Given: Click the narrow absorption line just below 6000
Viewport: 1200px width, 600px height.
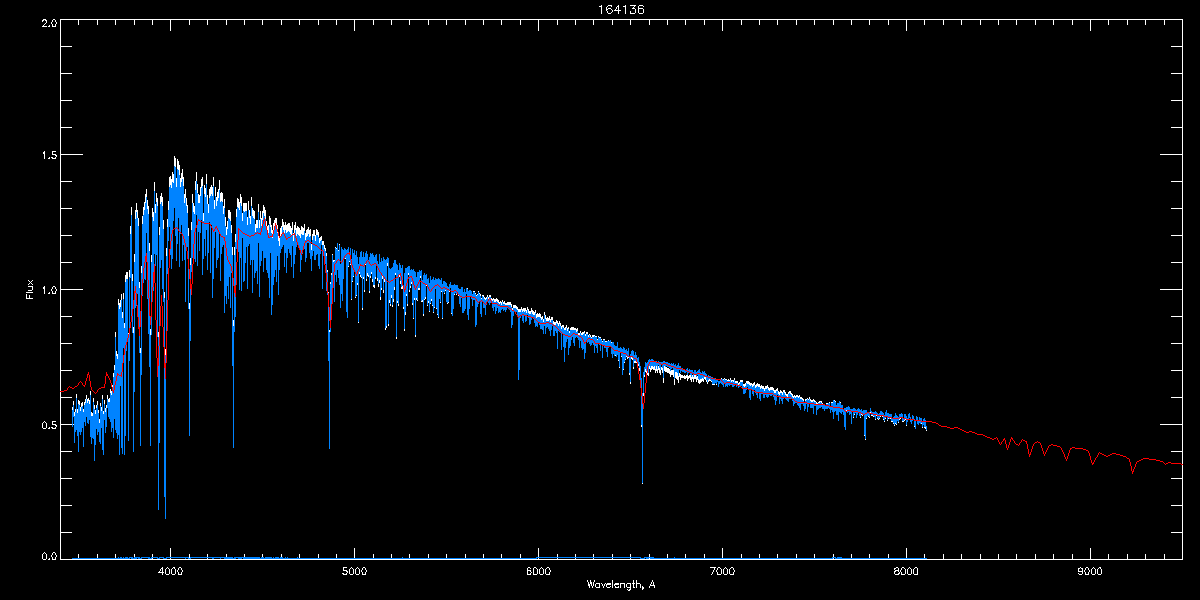Looking at the screenshot, I should click(518, 378).
